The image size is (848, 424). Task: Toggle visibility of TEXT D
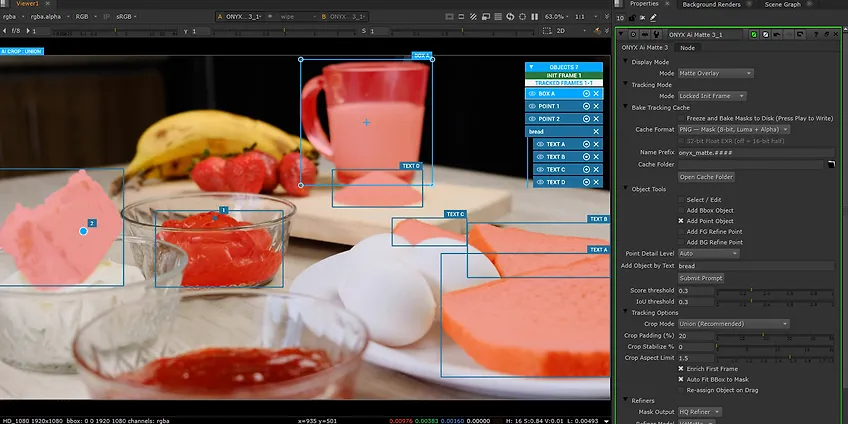540,182
